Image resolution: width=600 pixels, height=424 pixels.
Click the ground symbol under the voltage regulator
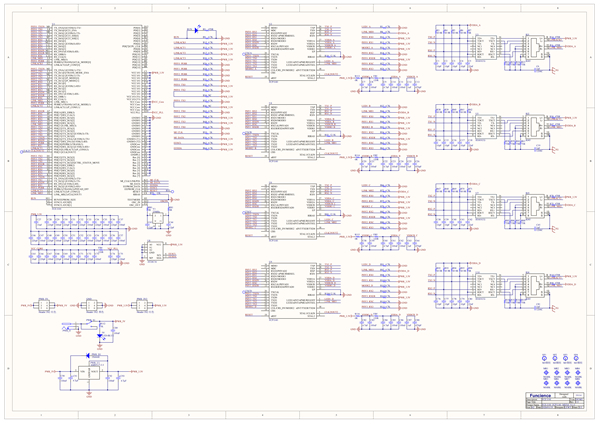pyautogui.click(x=89, y=394)
